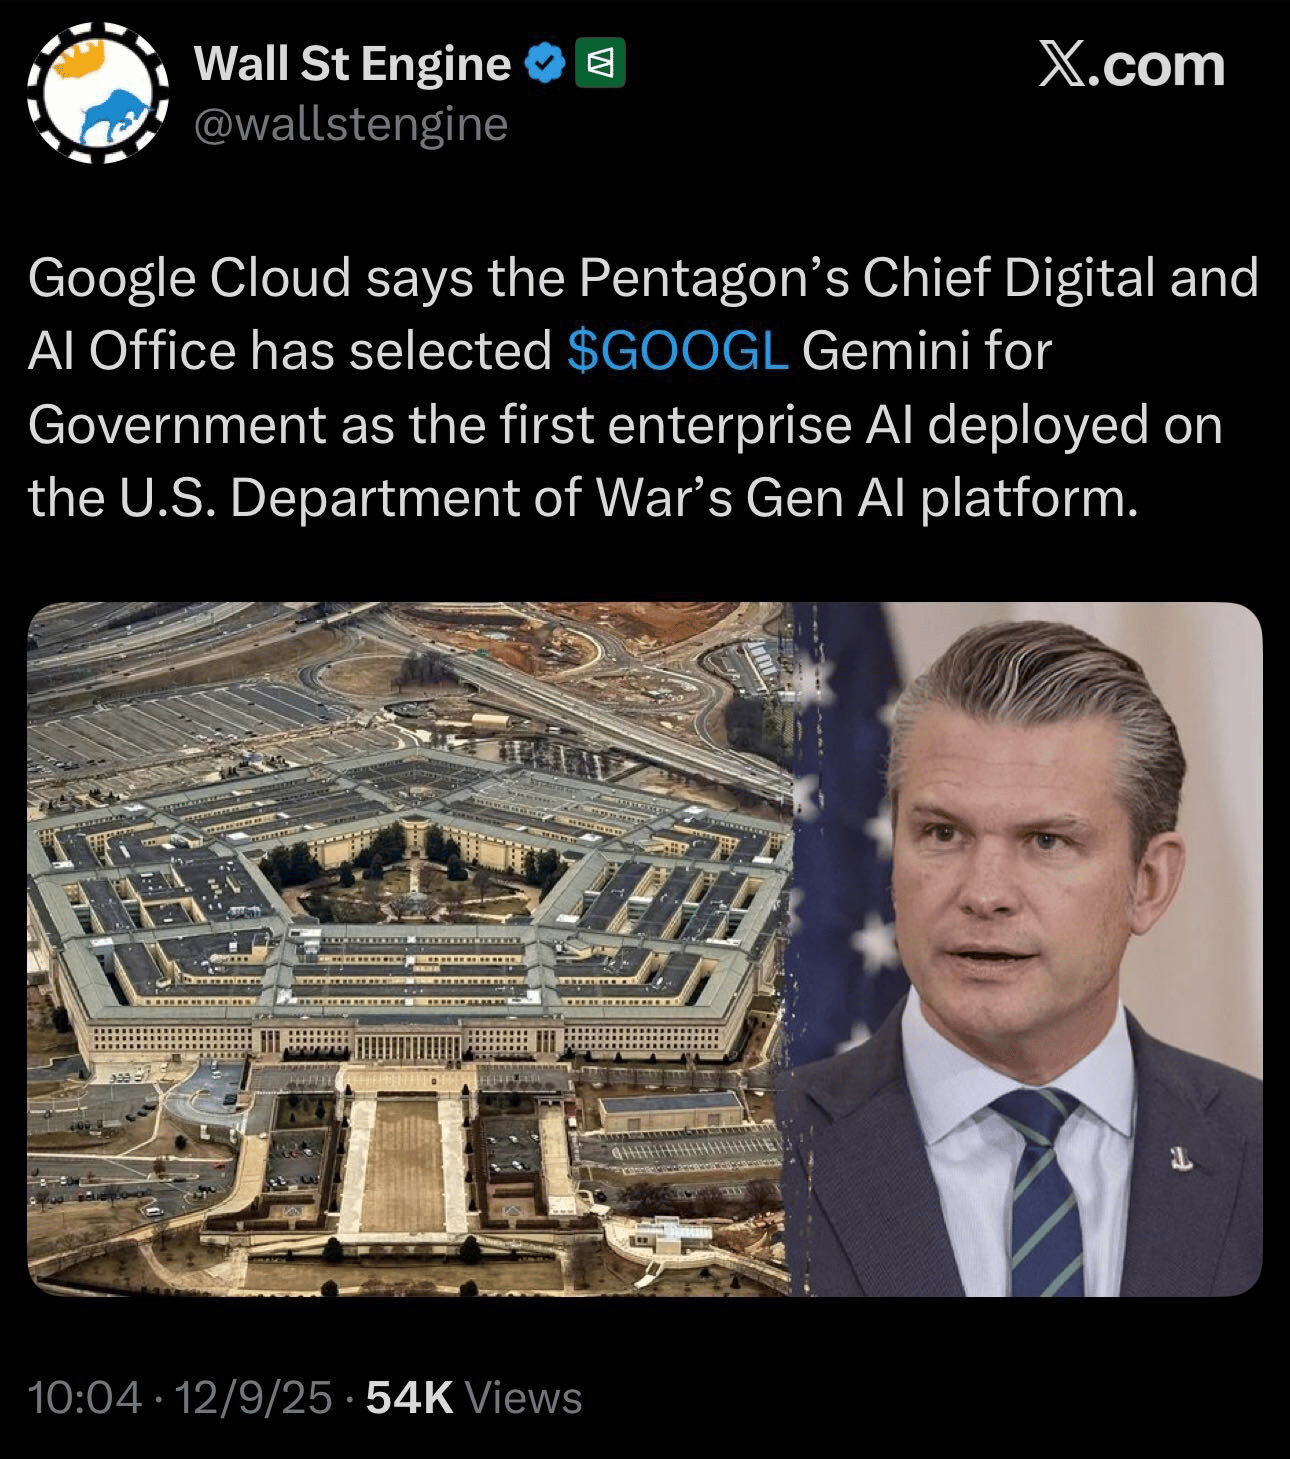Click the "Gemini for" text in tweet
The height and width of the screenshot is (1459, 1290).
pyautogui.click(x=926, y=351)
